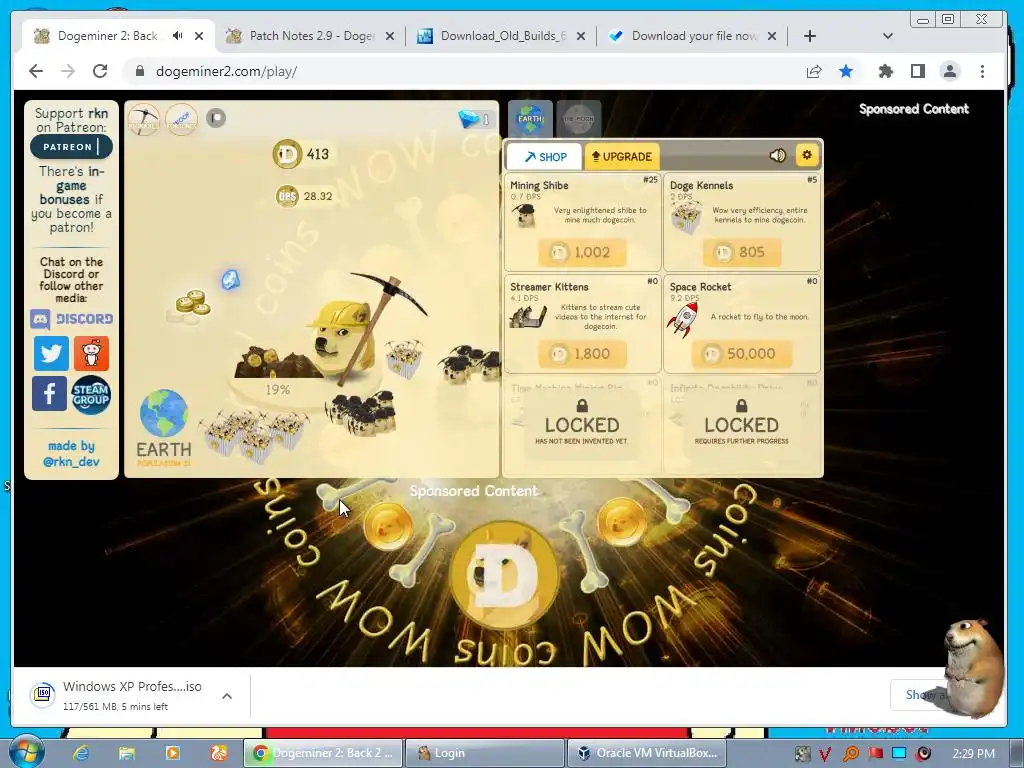1024x768 pixels.
Task: View site info lock icon
Action: pyautogui.click(x=139, y=71)
